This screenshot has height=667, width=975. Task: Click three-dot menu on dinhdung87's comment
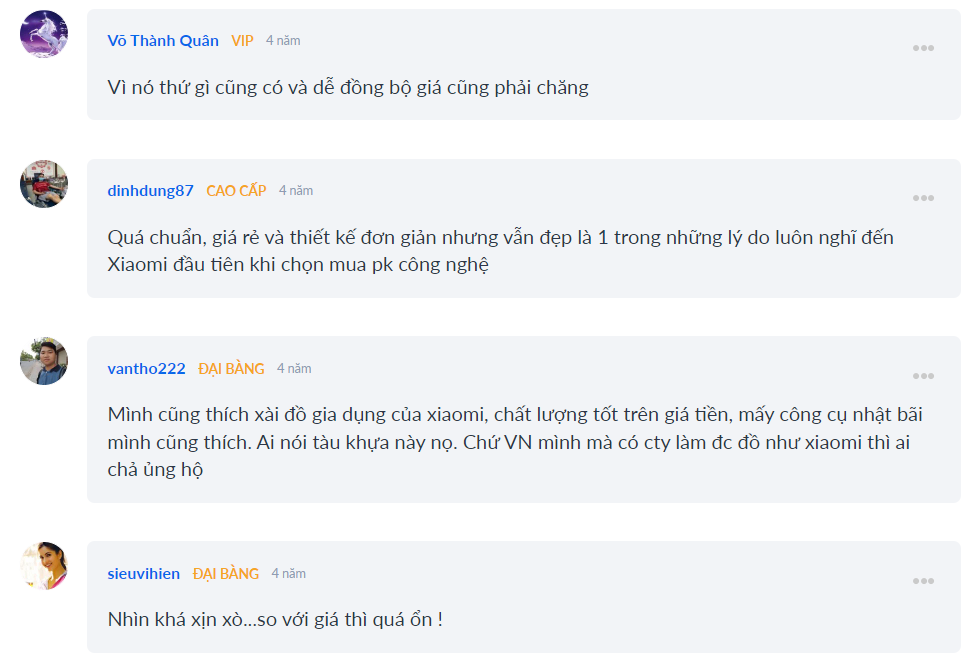[922, 198]
